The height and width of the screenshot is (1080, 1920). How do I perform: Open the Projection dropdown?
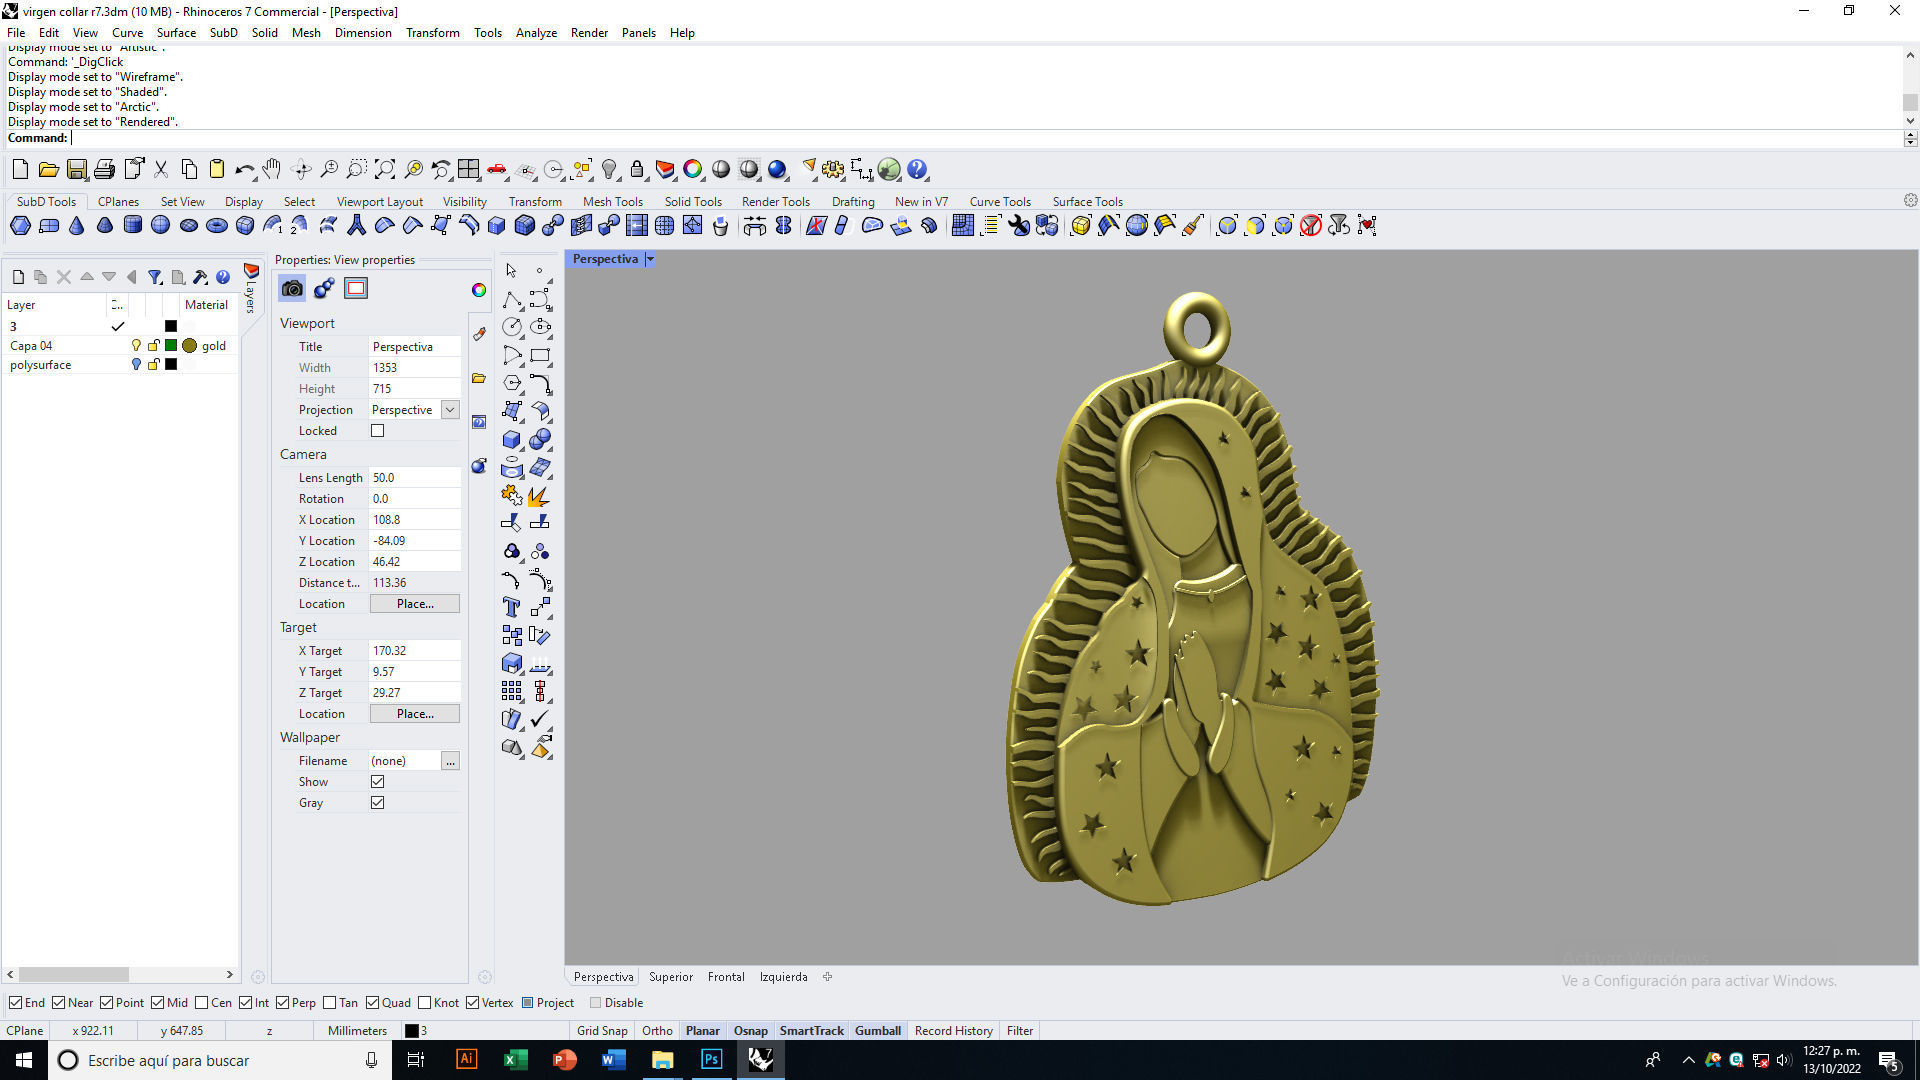450,410
